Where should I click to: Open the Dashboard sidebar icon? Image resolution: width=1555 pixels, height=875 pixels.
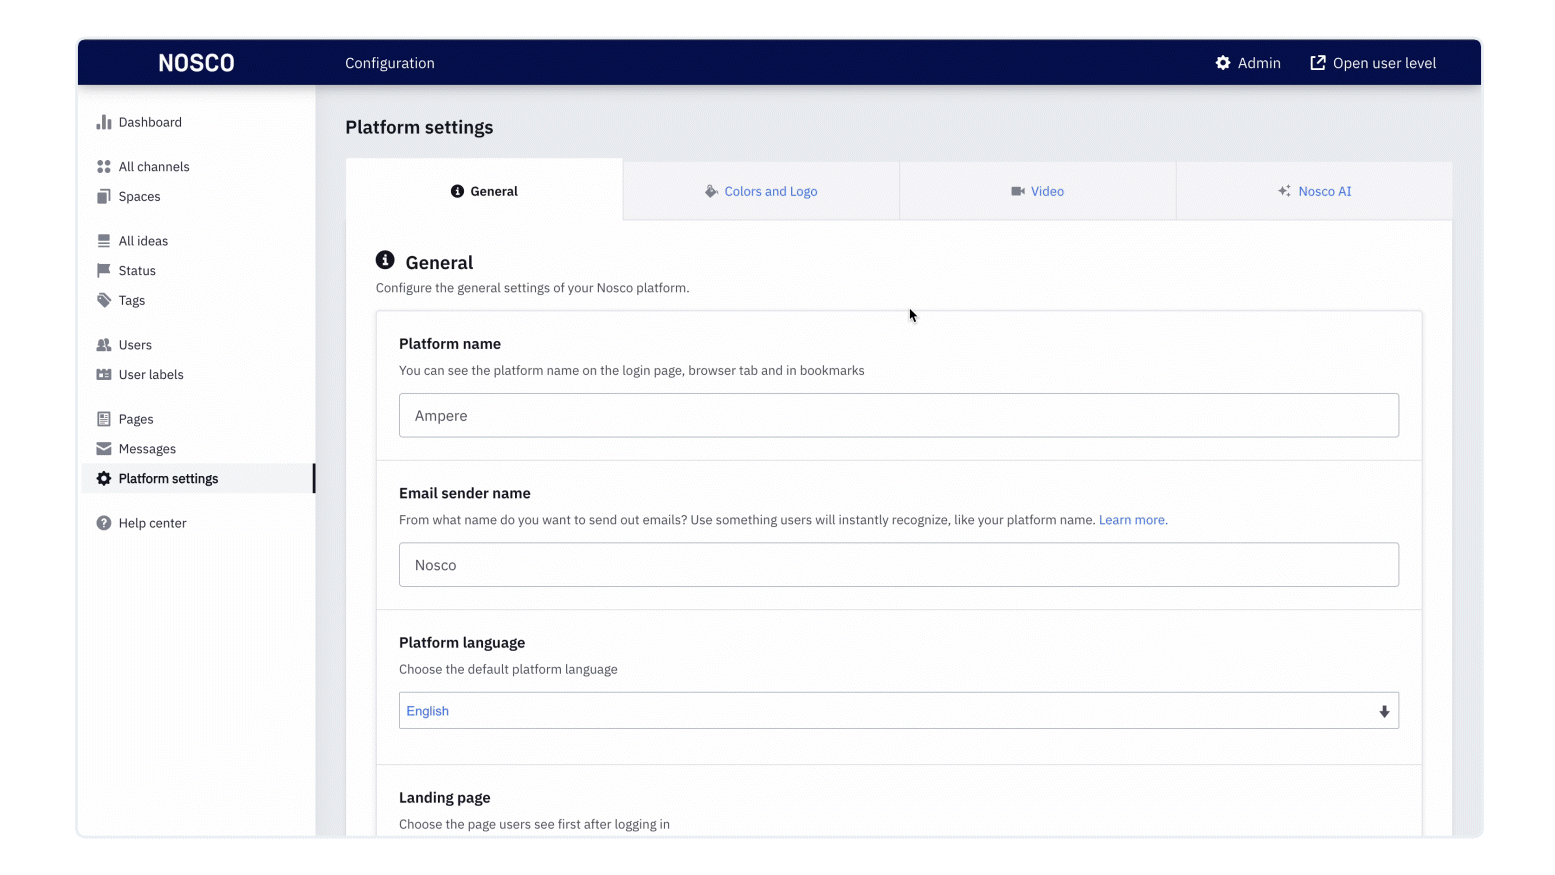104,121
